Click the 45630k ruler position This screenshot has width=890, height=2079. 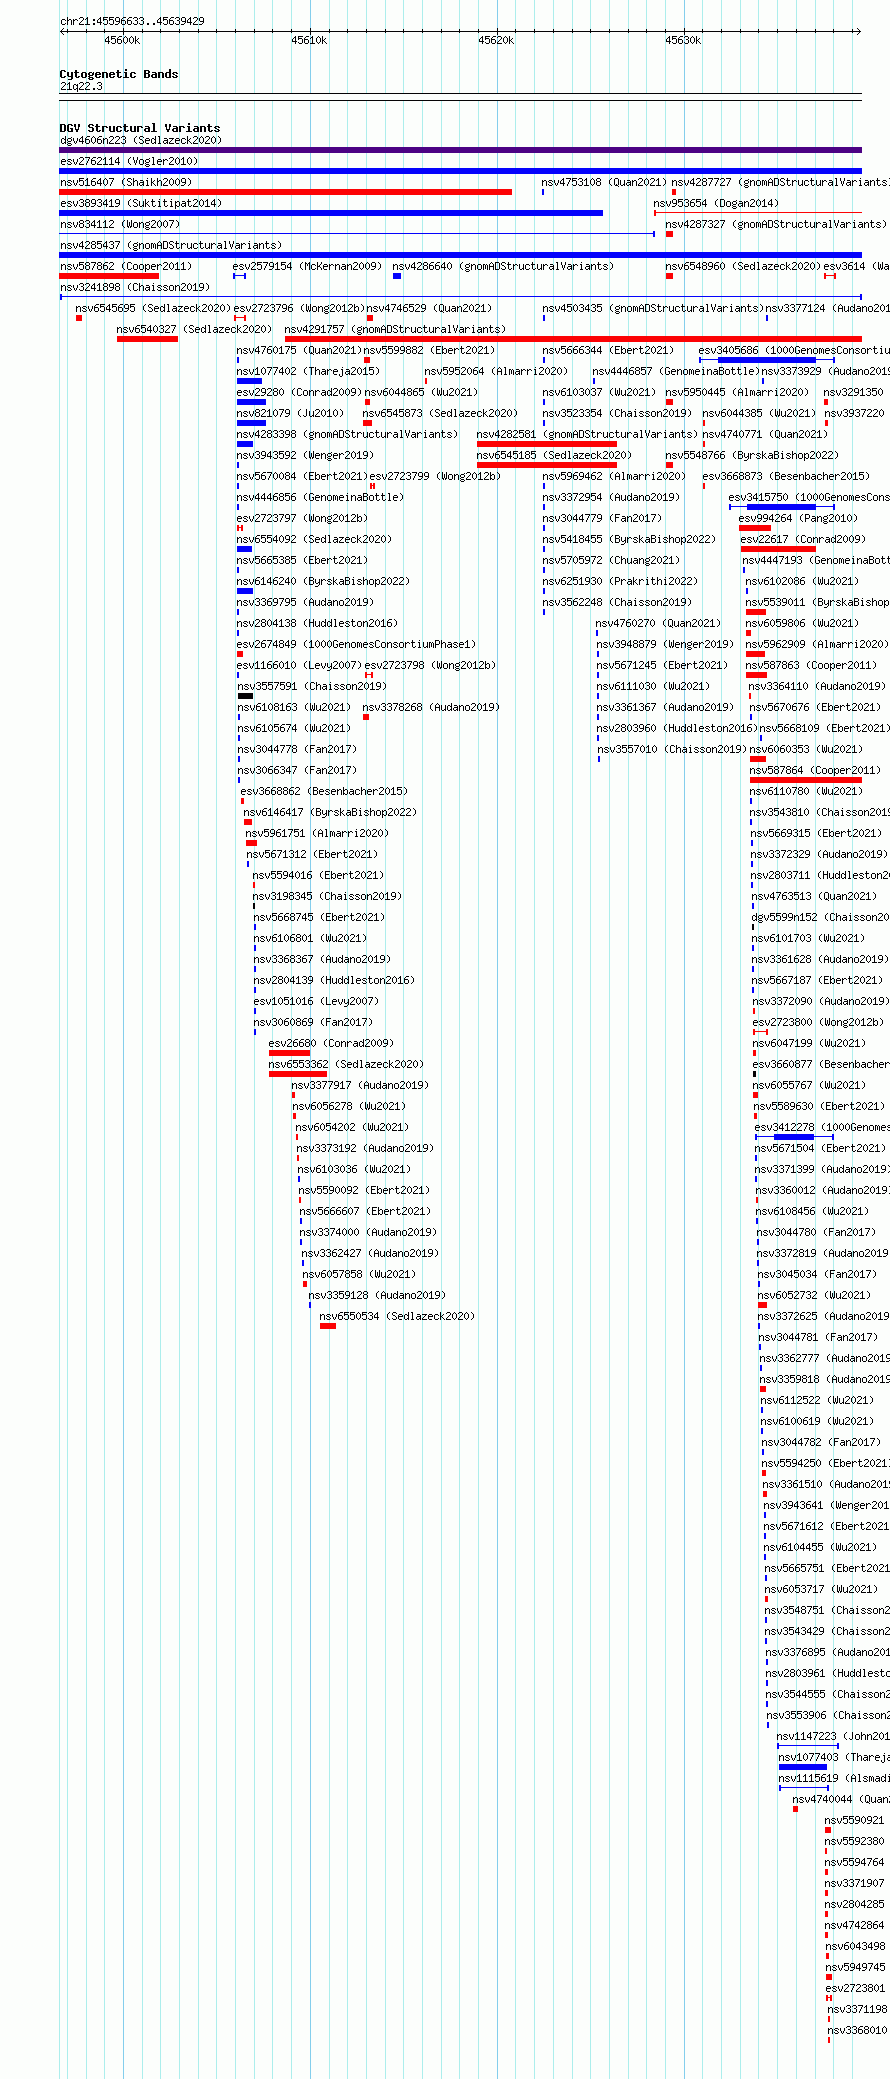(683, 40)
